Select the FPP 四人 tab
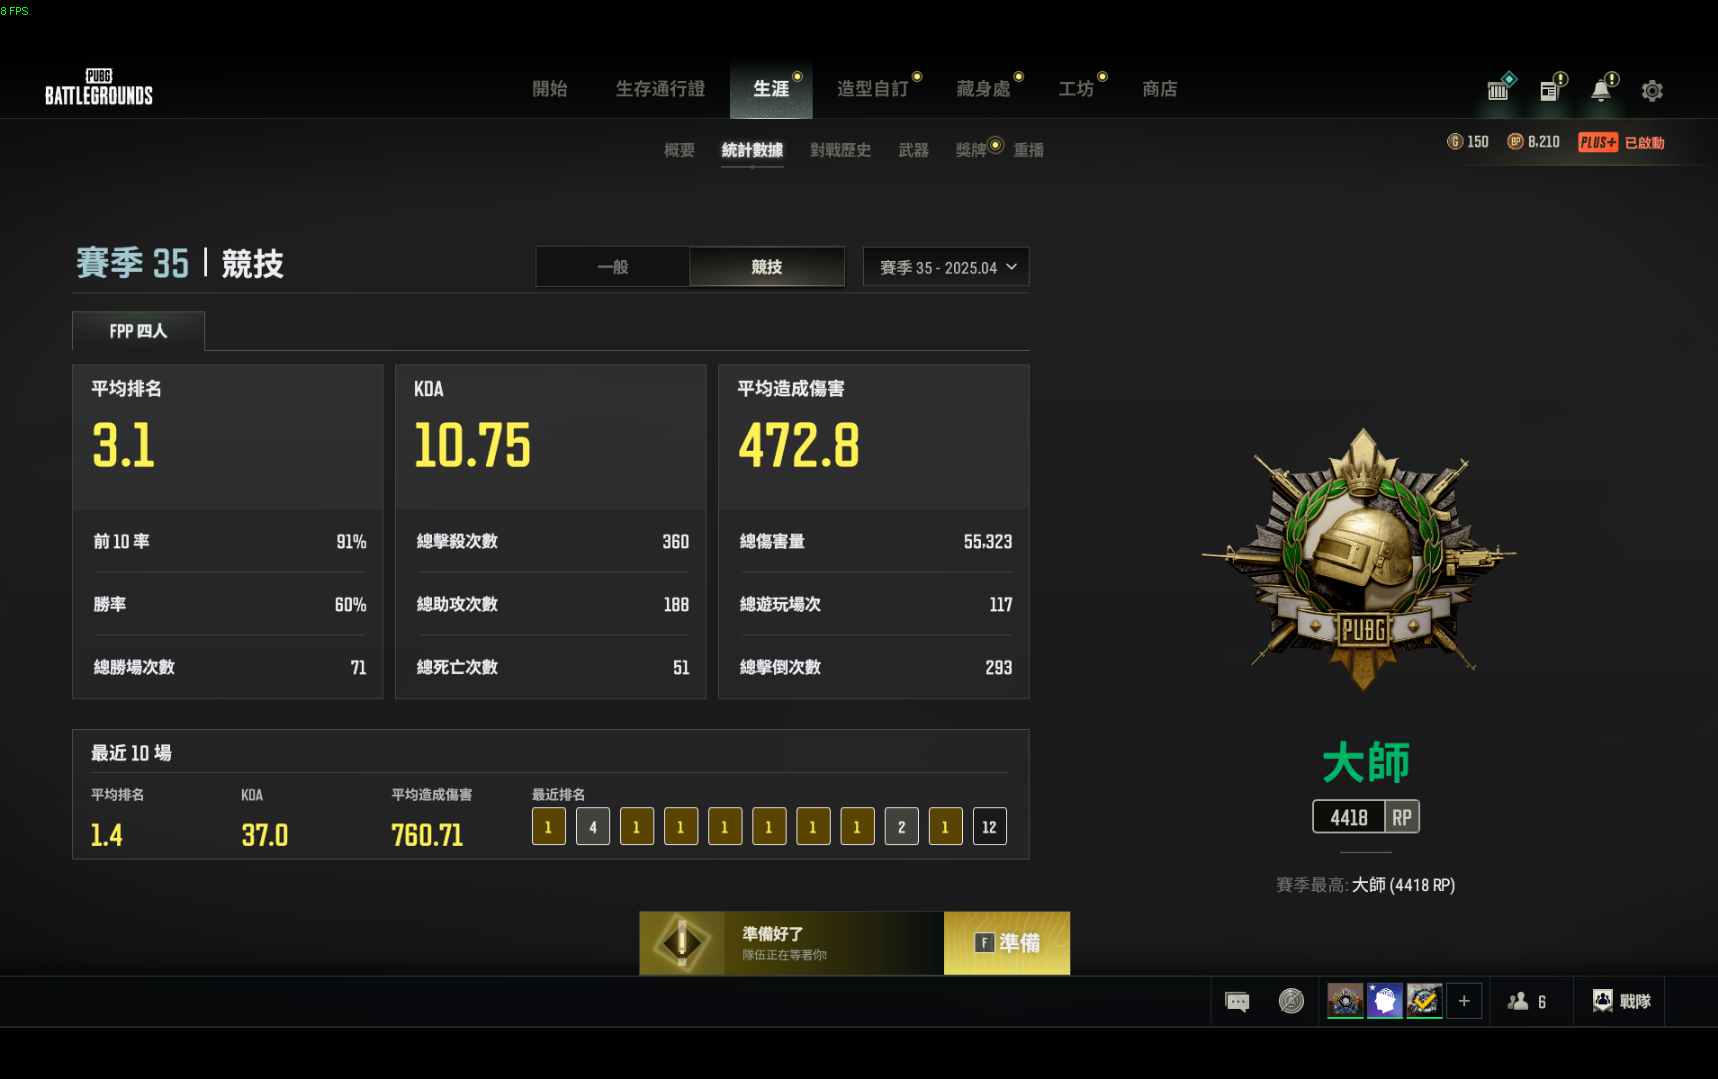Screen dimensions: 1718x1079 [x=138, y=331]
